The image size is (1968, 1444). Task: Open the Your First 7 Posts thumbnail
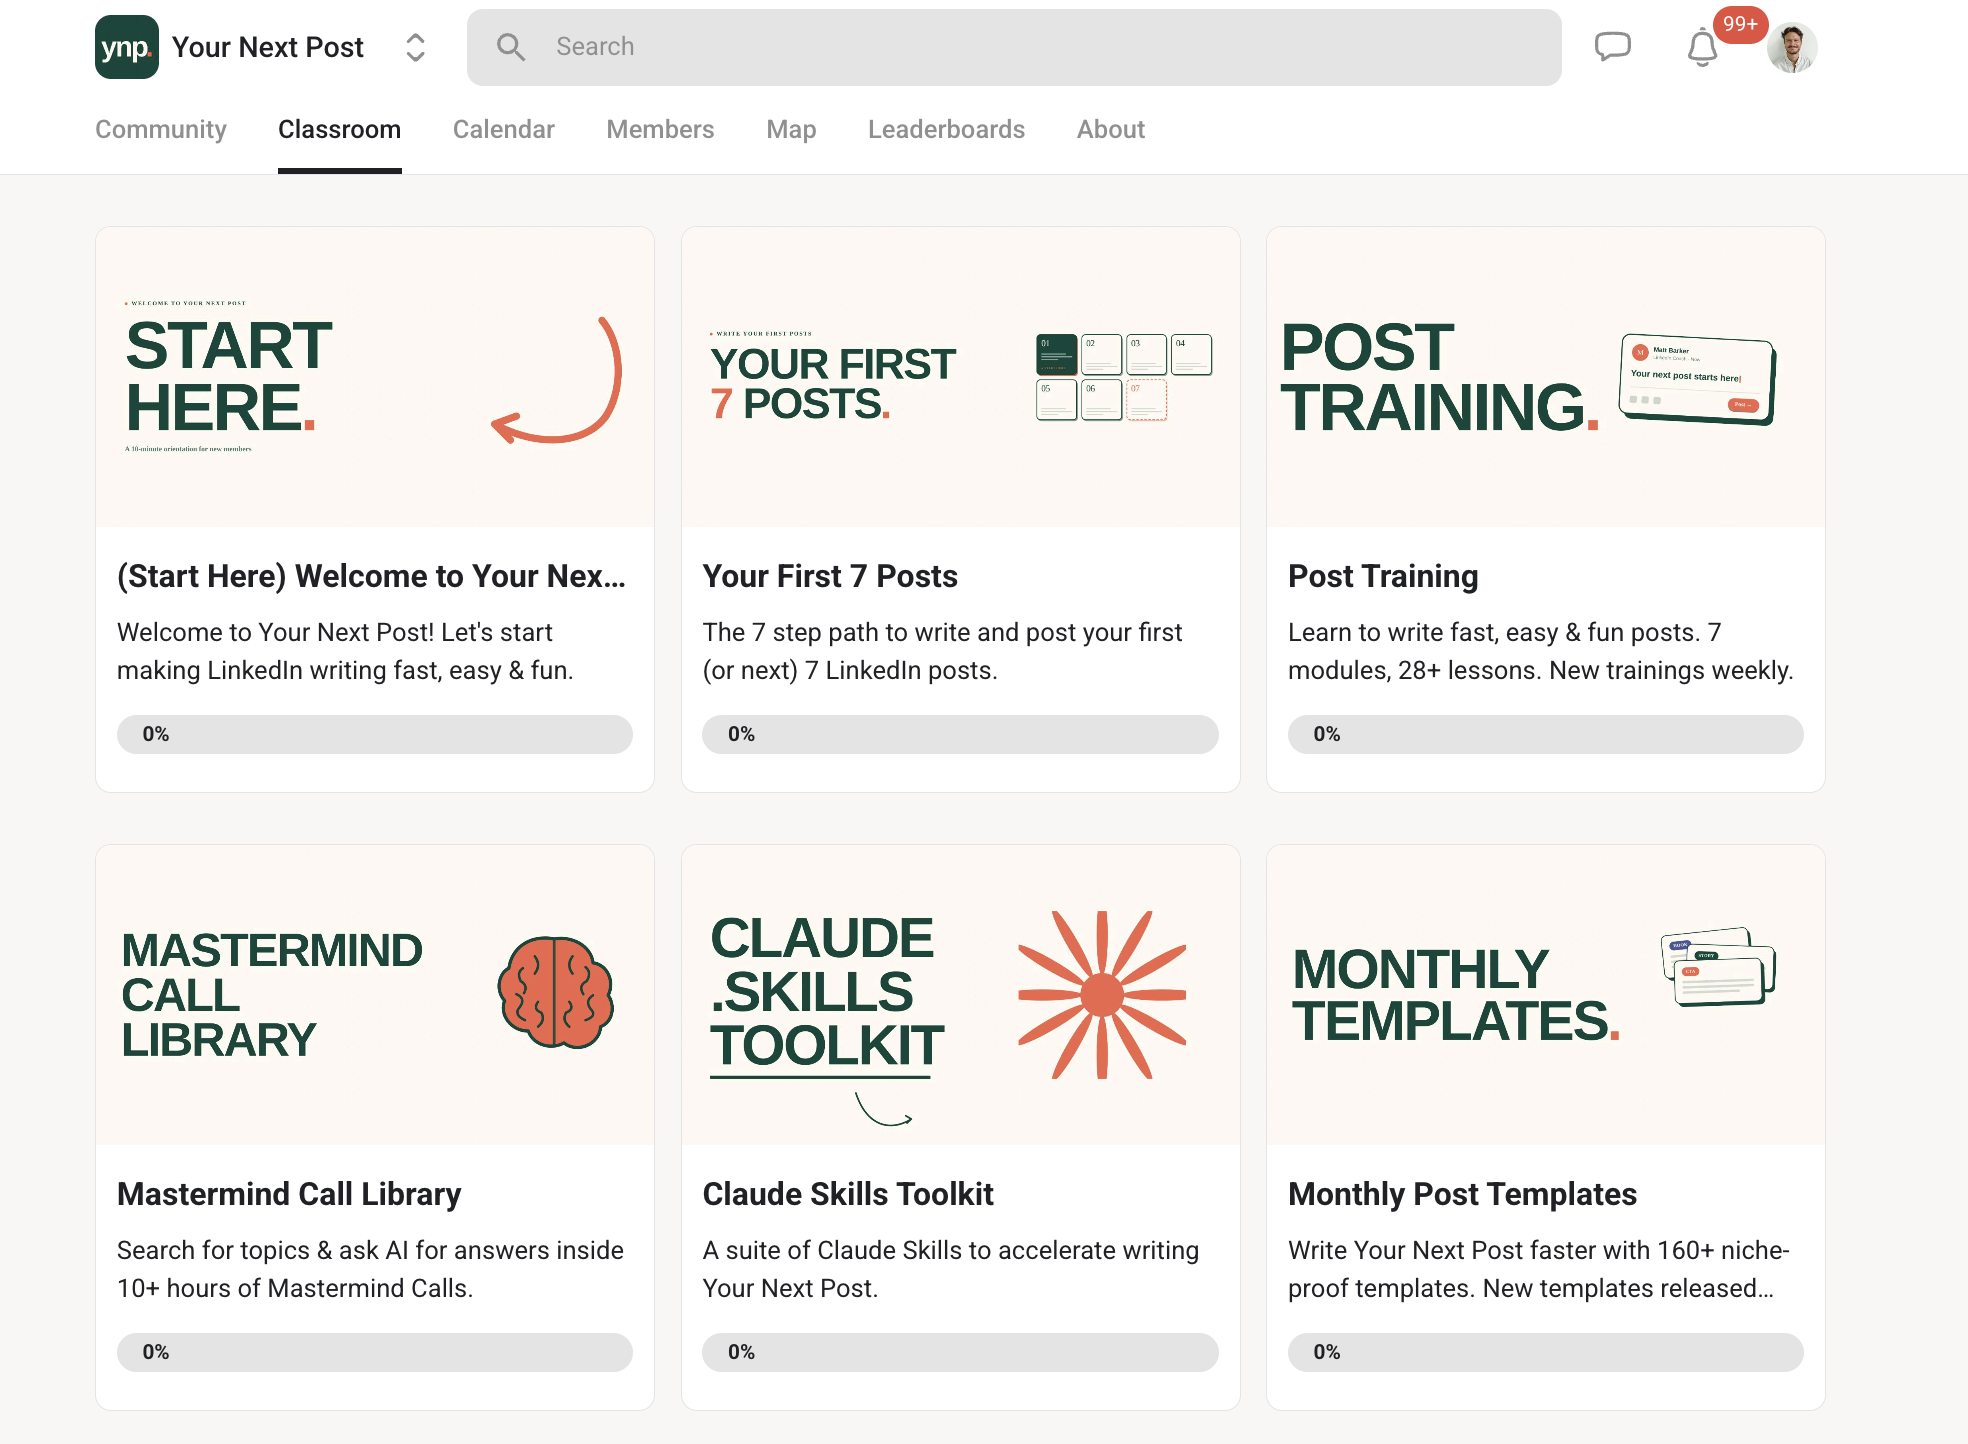tap(961, 377)
